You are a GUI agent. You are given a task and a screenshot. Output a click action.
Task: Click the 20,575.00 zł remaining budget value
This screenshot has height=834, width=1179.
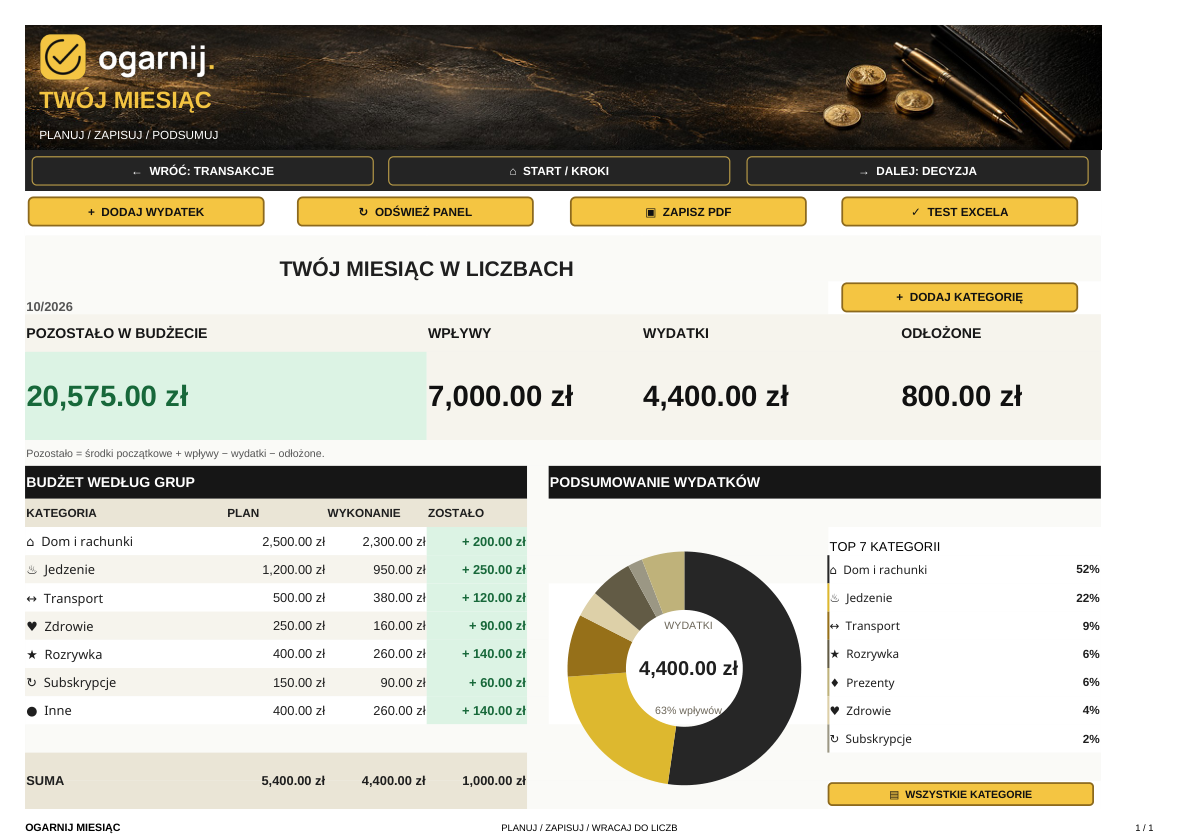(x=108, y=396)
